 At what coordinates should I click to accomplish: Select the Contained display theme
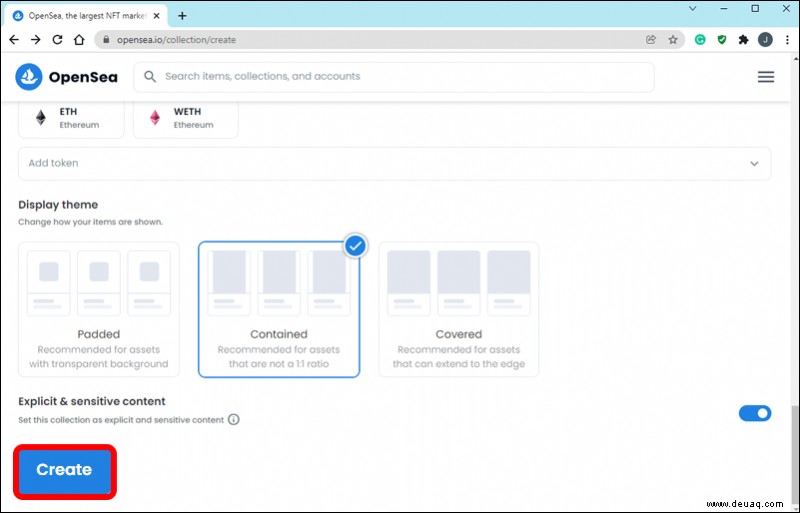point(279,310)
